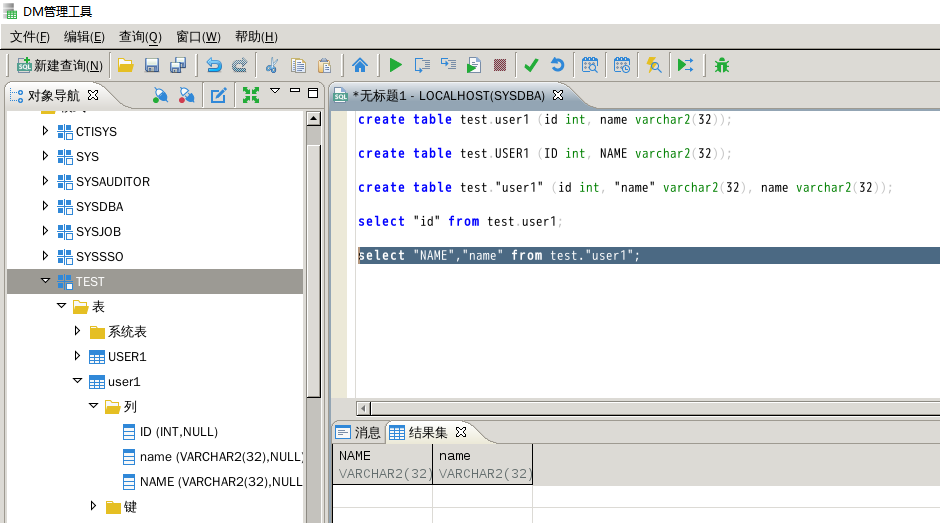This screenshot has width=940, height=523.
Task: Save the current query with the disk icon
Action: coord(152,65)
